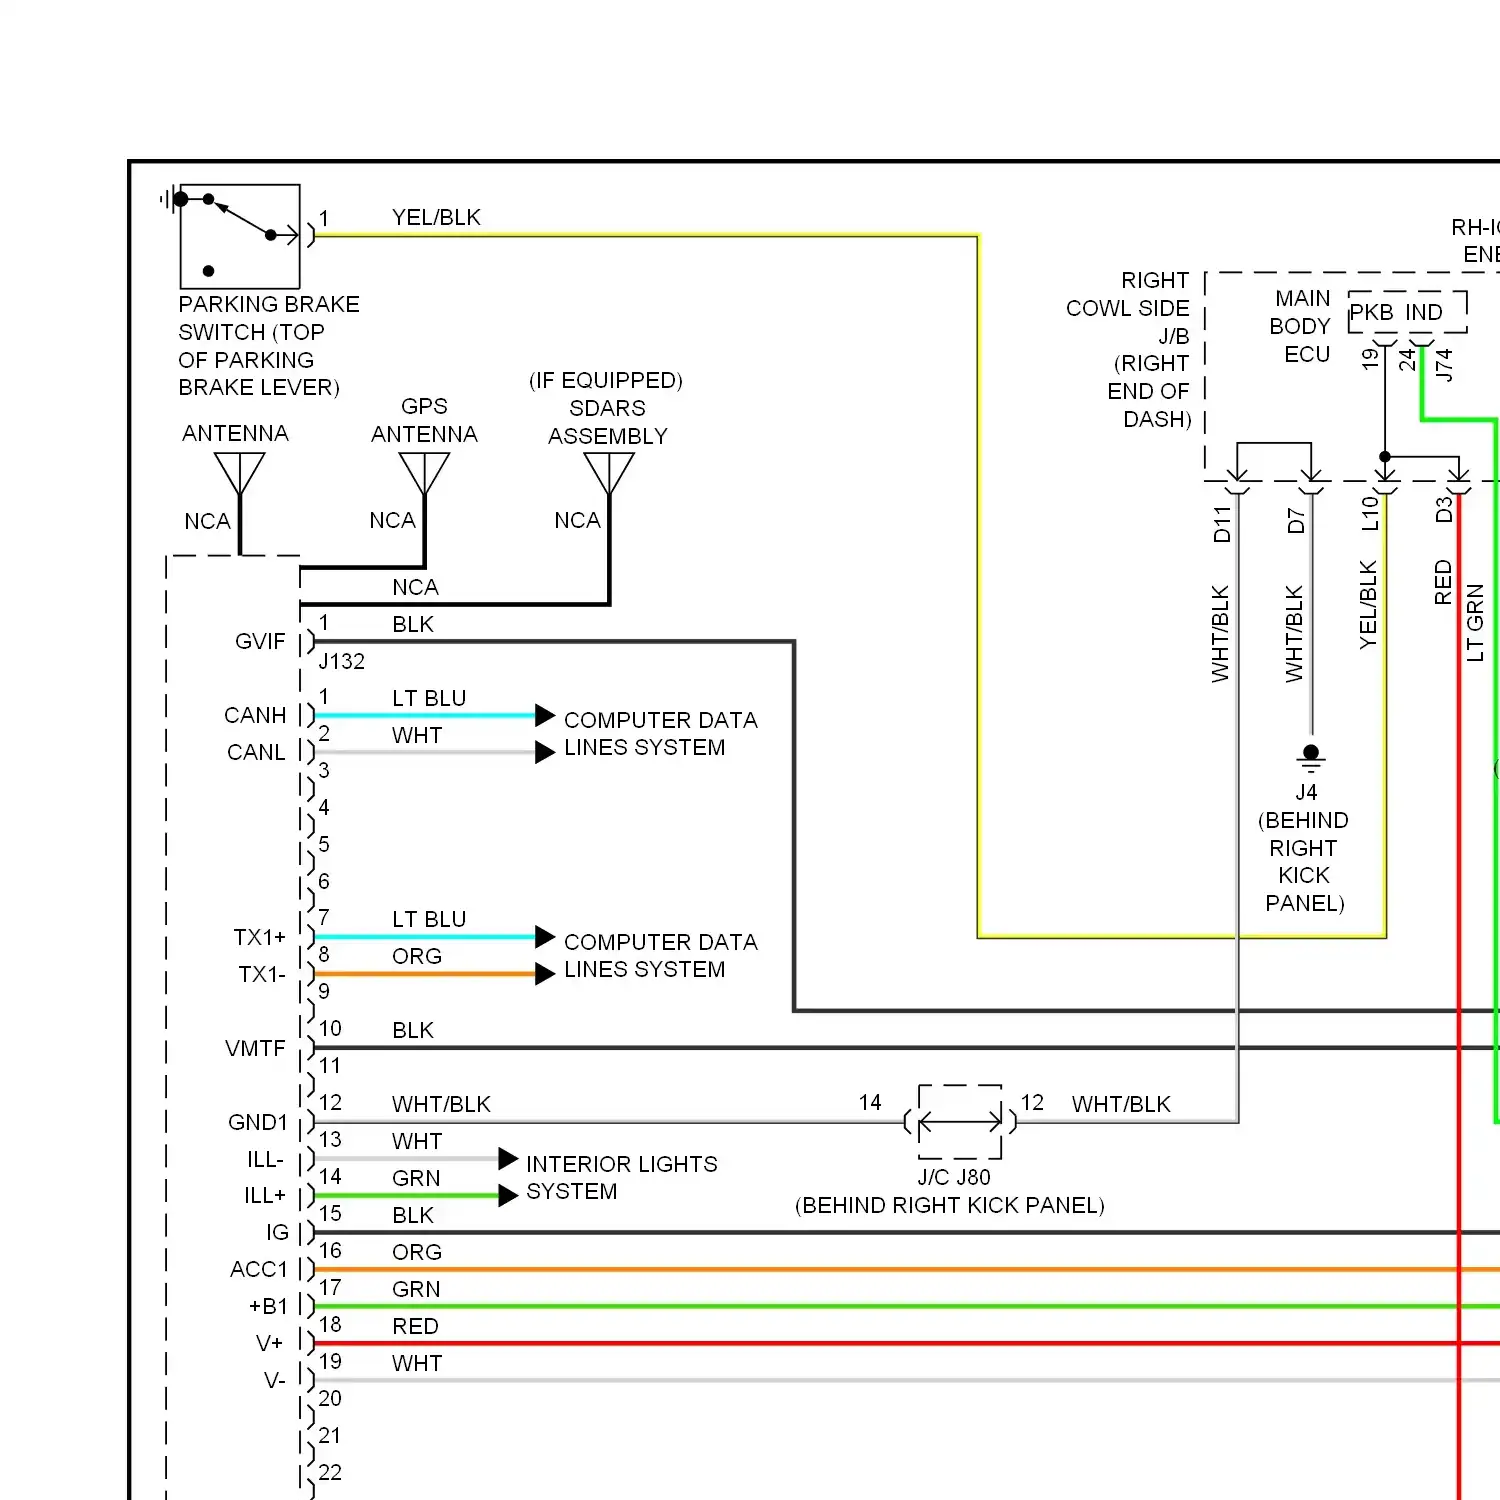Select the MAIN BODY ECU label
1500x1500 pixels.
[1300, 326]
